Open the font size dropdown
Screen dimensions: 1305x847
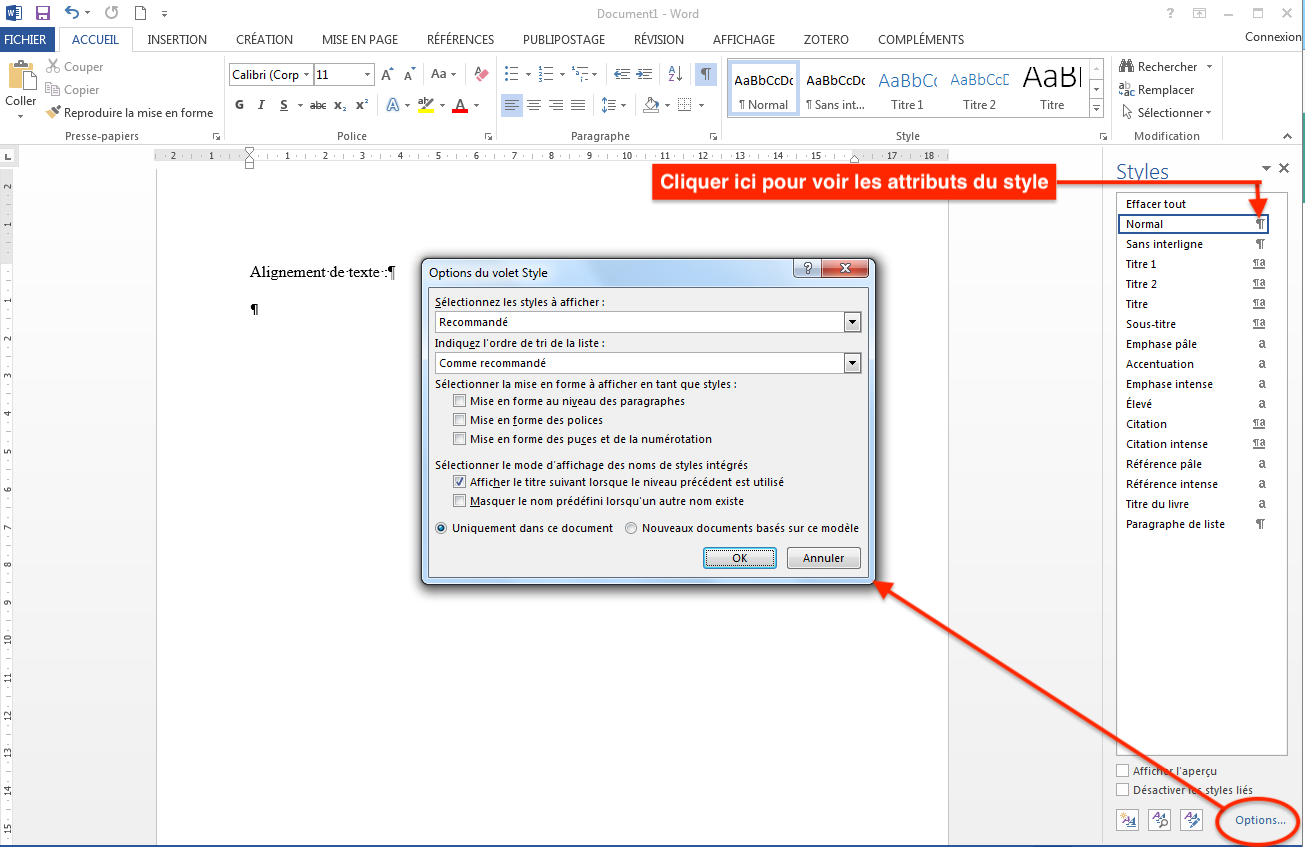[368, 75]
